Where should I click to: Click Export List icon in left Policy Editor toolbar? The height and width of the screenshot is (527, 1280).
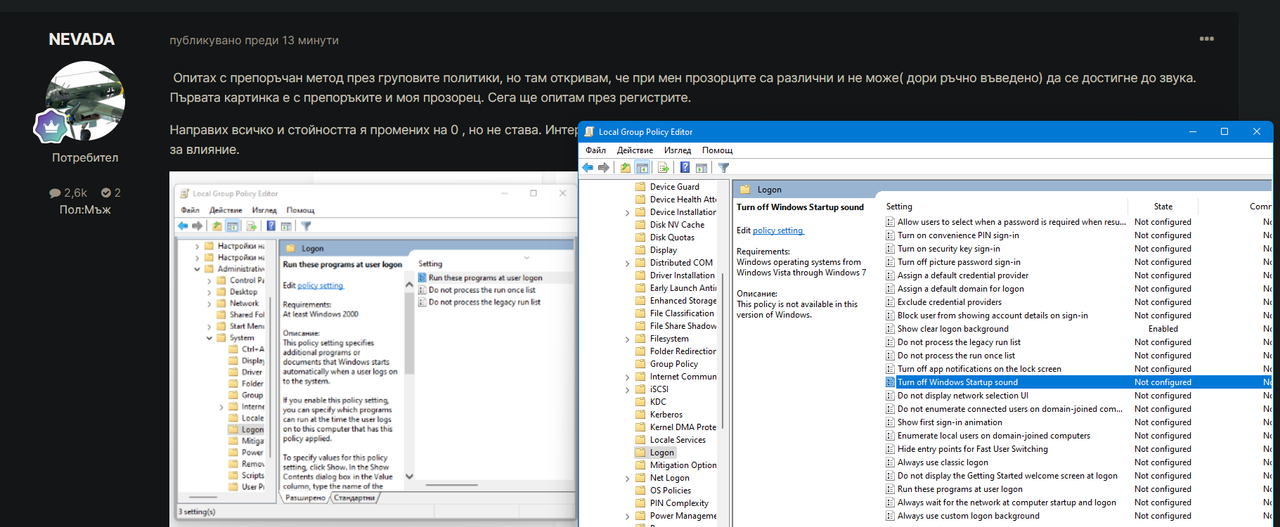click(252, 226)
